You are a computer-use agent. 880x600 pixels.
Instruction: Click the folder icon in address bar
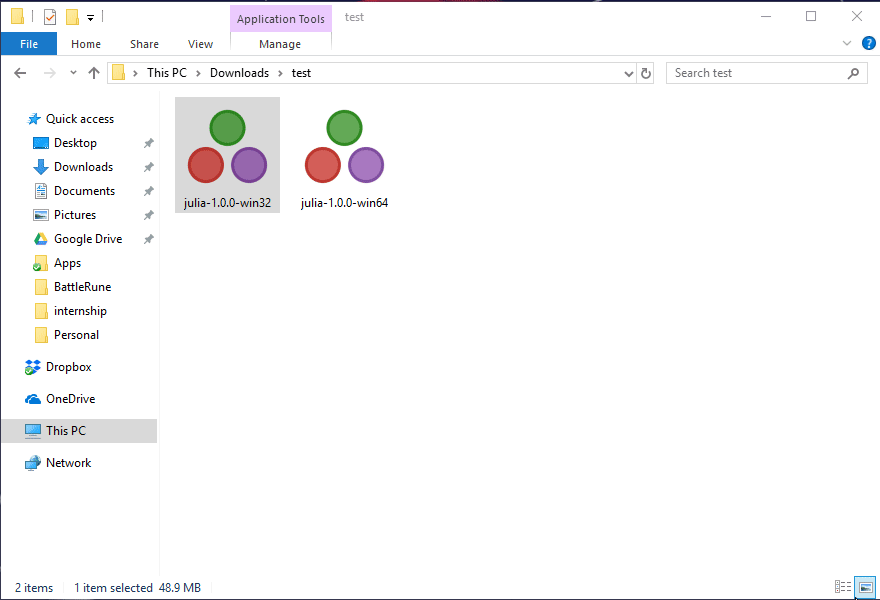point(118,73)
